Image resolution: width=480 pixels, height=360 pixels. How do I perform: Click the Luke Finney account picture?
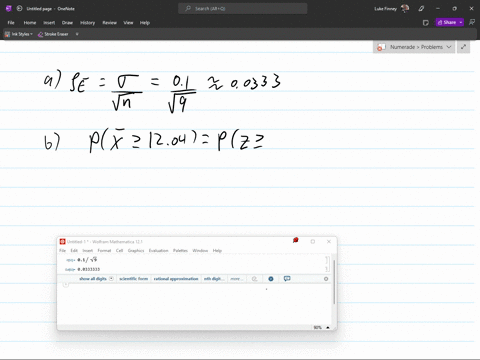(405, 8)
